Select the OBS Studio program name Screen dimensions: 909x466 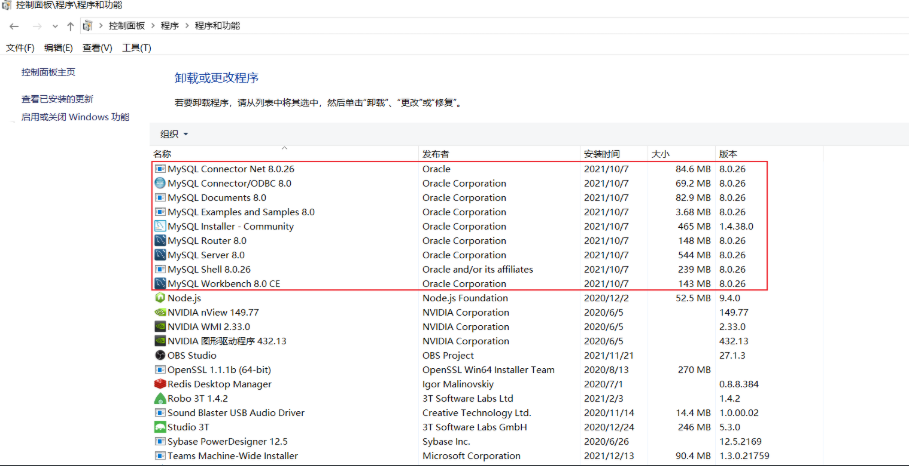[x=192, y=355]
